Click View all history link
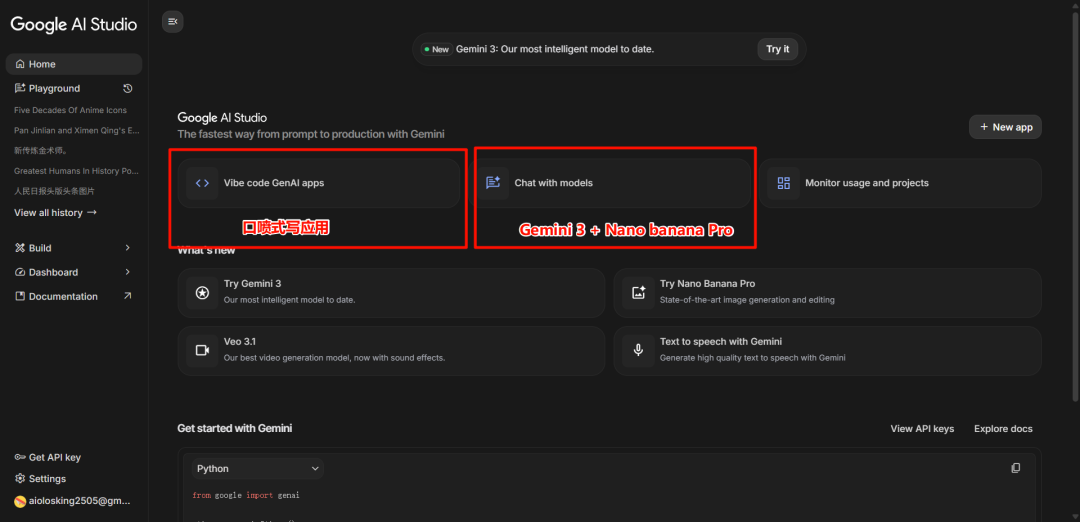This screenshot has width=1080, height=522. 55,213
